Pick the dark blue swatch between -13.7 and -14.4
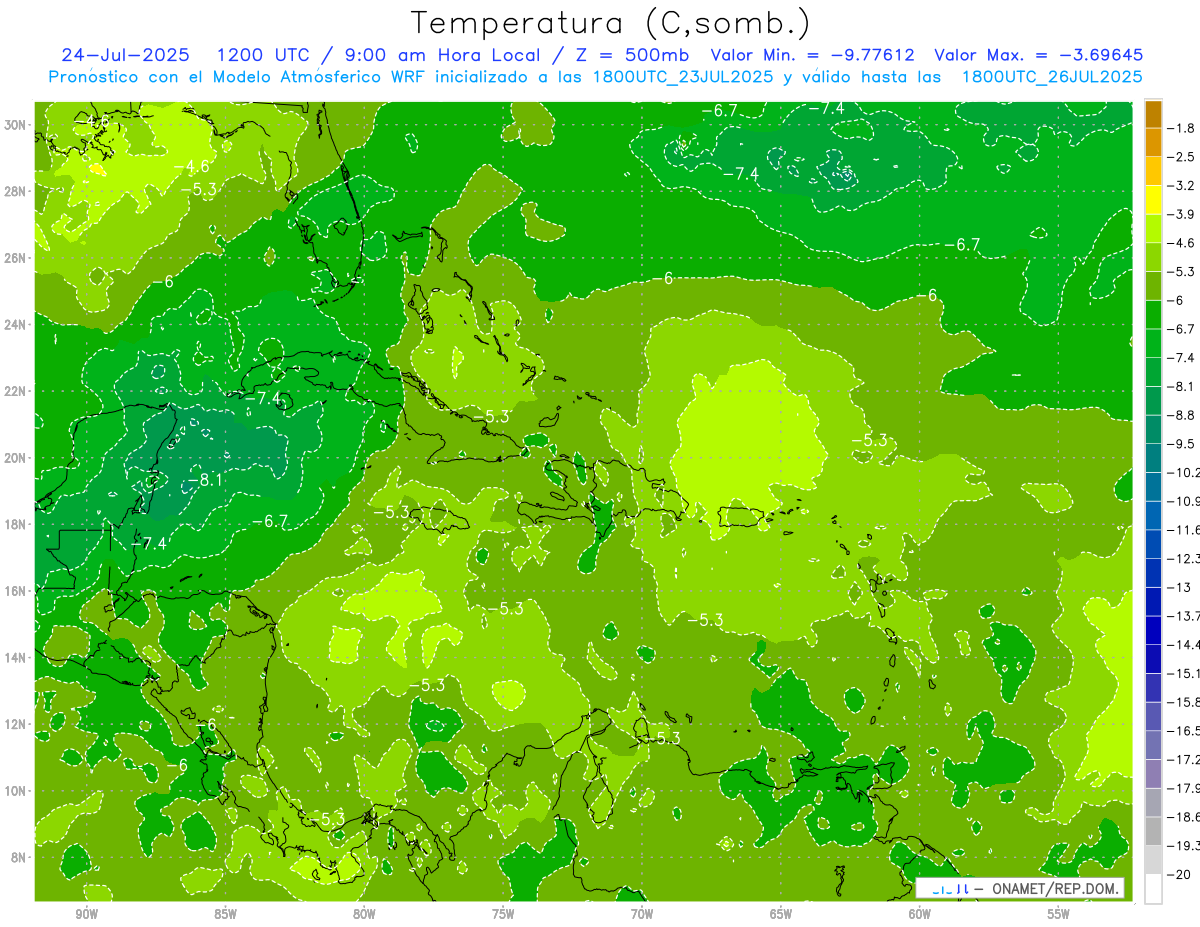1200x927 pixels. [x=1153, y=630]
